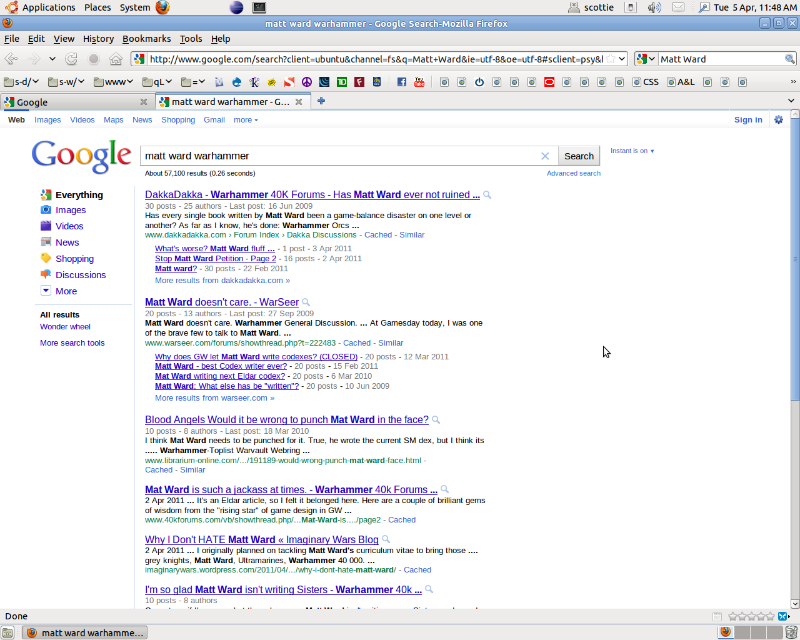
Task: Click magnifier beside Blood Angels result
Action: (x=436, y=420)
